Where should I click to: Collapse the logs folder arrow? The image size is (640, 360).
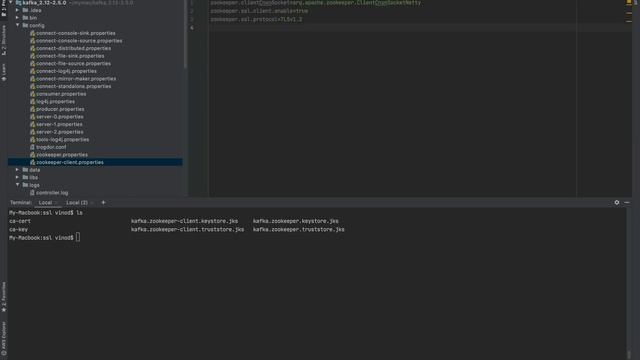pos(17,184)
